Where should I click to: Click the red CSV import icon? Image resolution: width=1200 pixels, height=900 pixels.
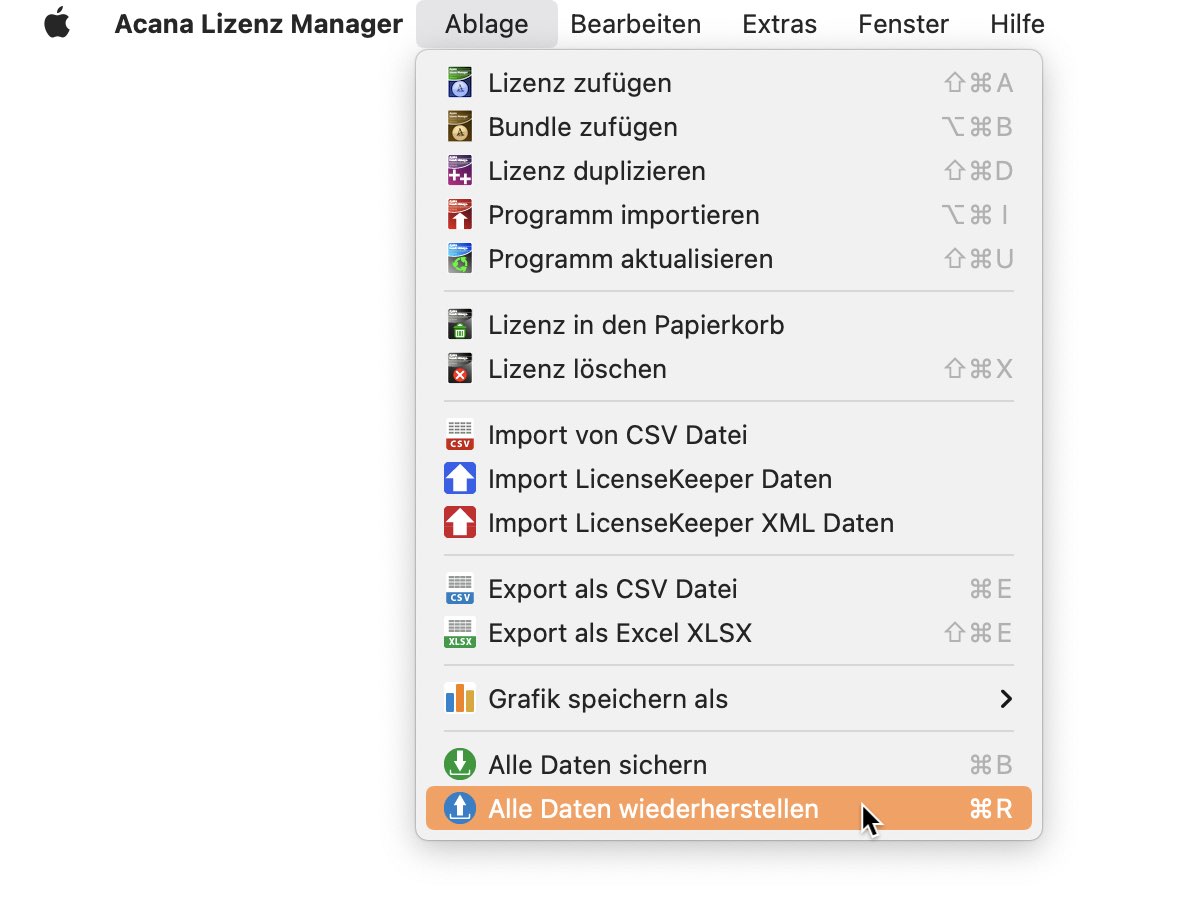coord(460,435)
